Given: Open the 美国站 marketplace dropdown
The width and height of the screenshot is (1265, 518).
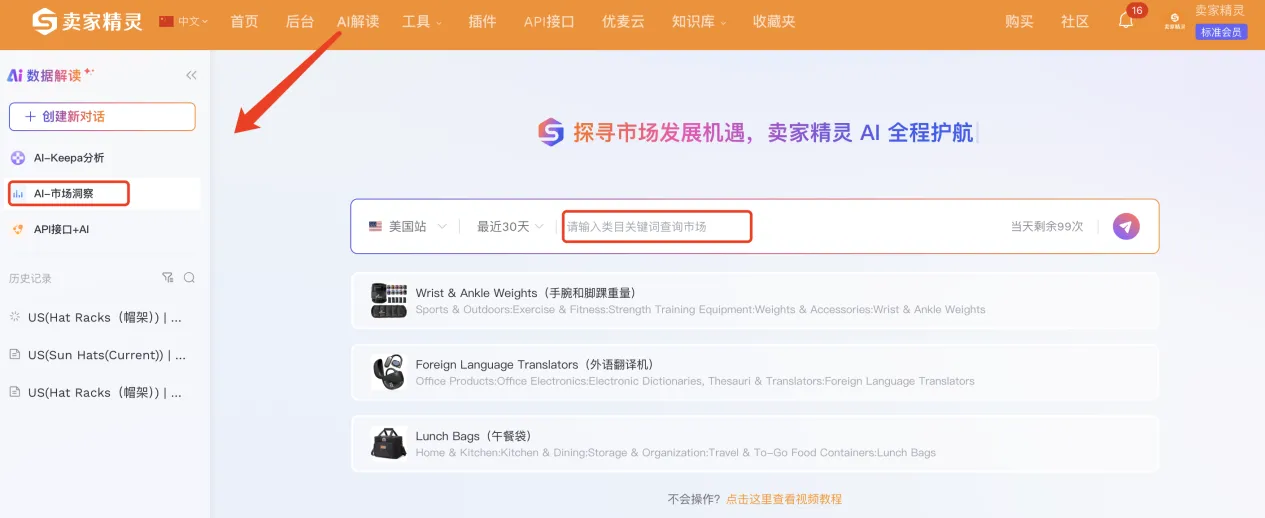Looking at the screenshot, I should (x=407, y=227).
